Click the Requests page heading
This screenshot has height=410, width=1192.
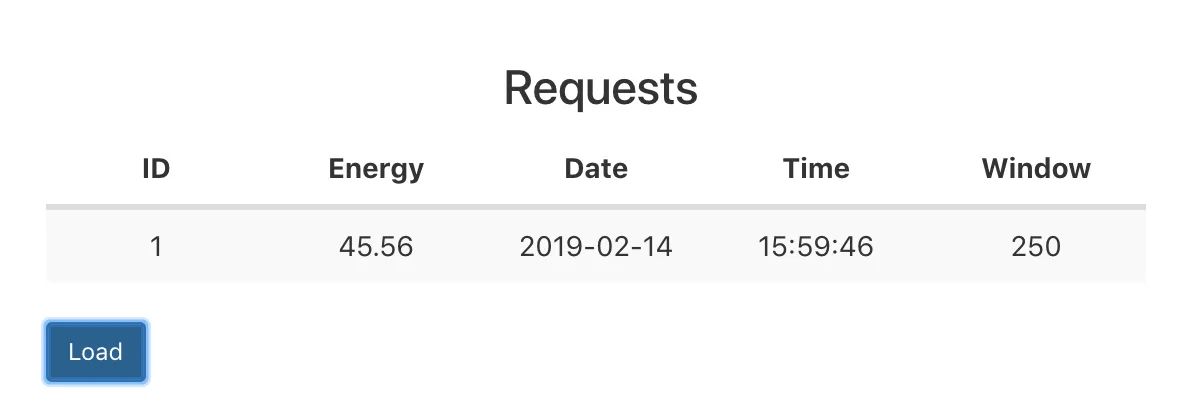pyautogui.click(x=600, y=89)
